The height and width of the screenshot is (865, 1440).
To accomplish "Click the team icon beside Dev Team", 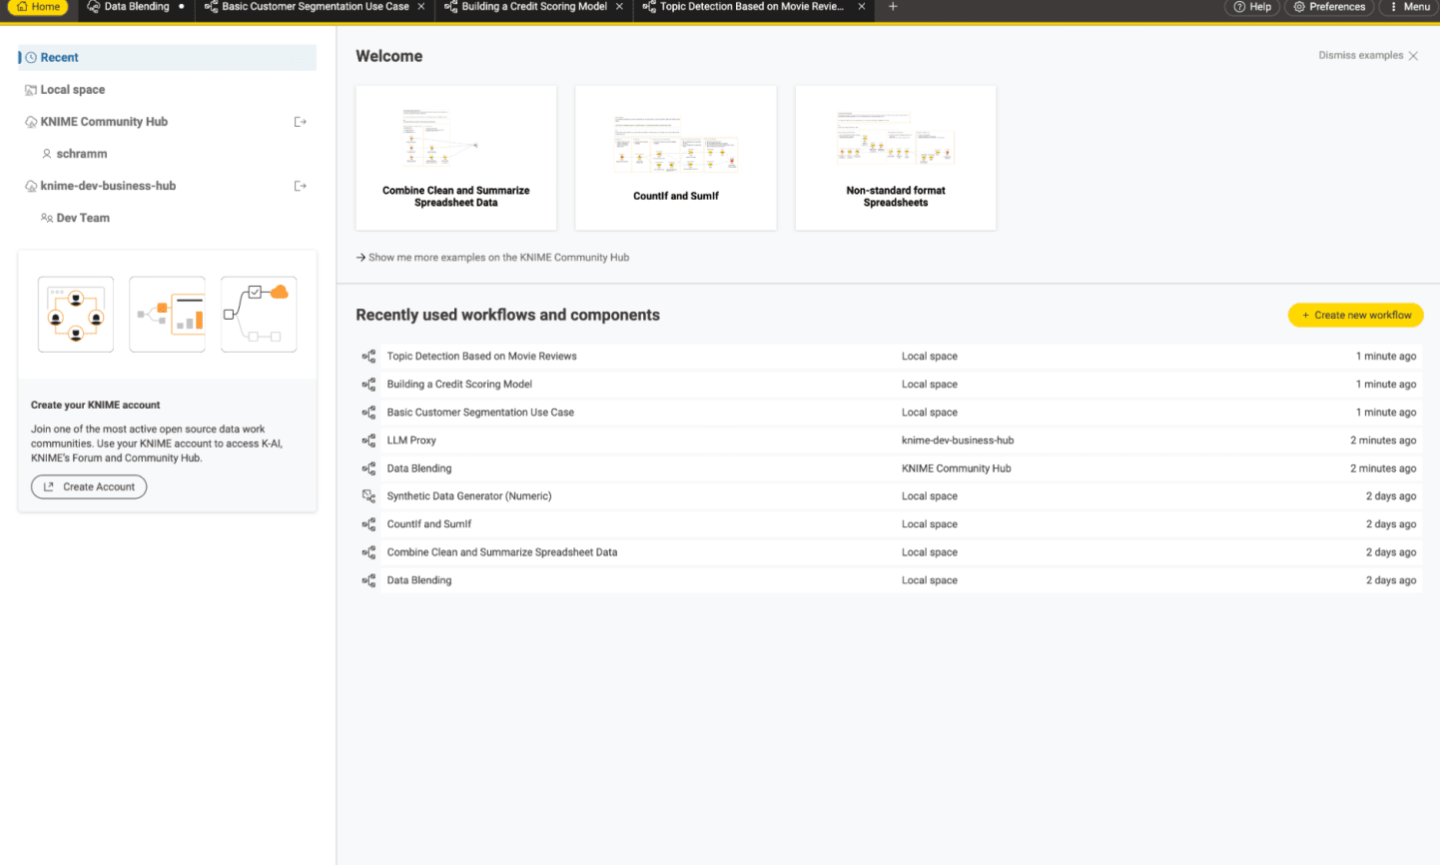I will 46,218.
